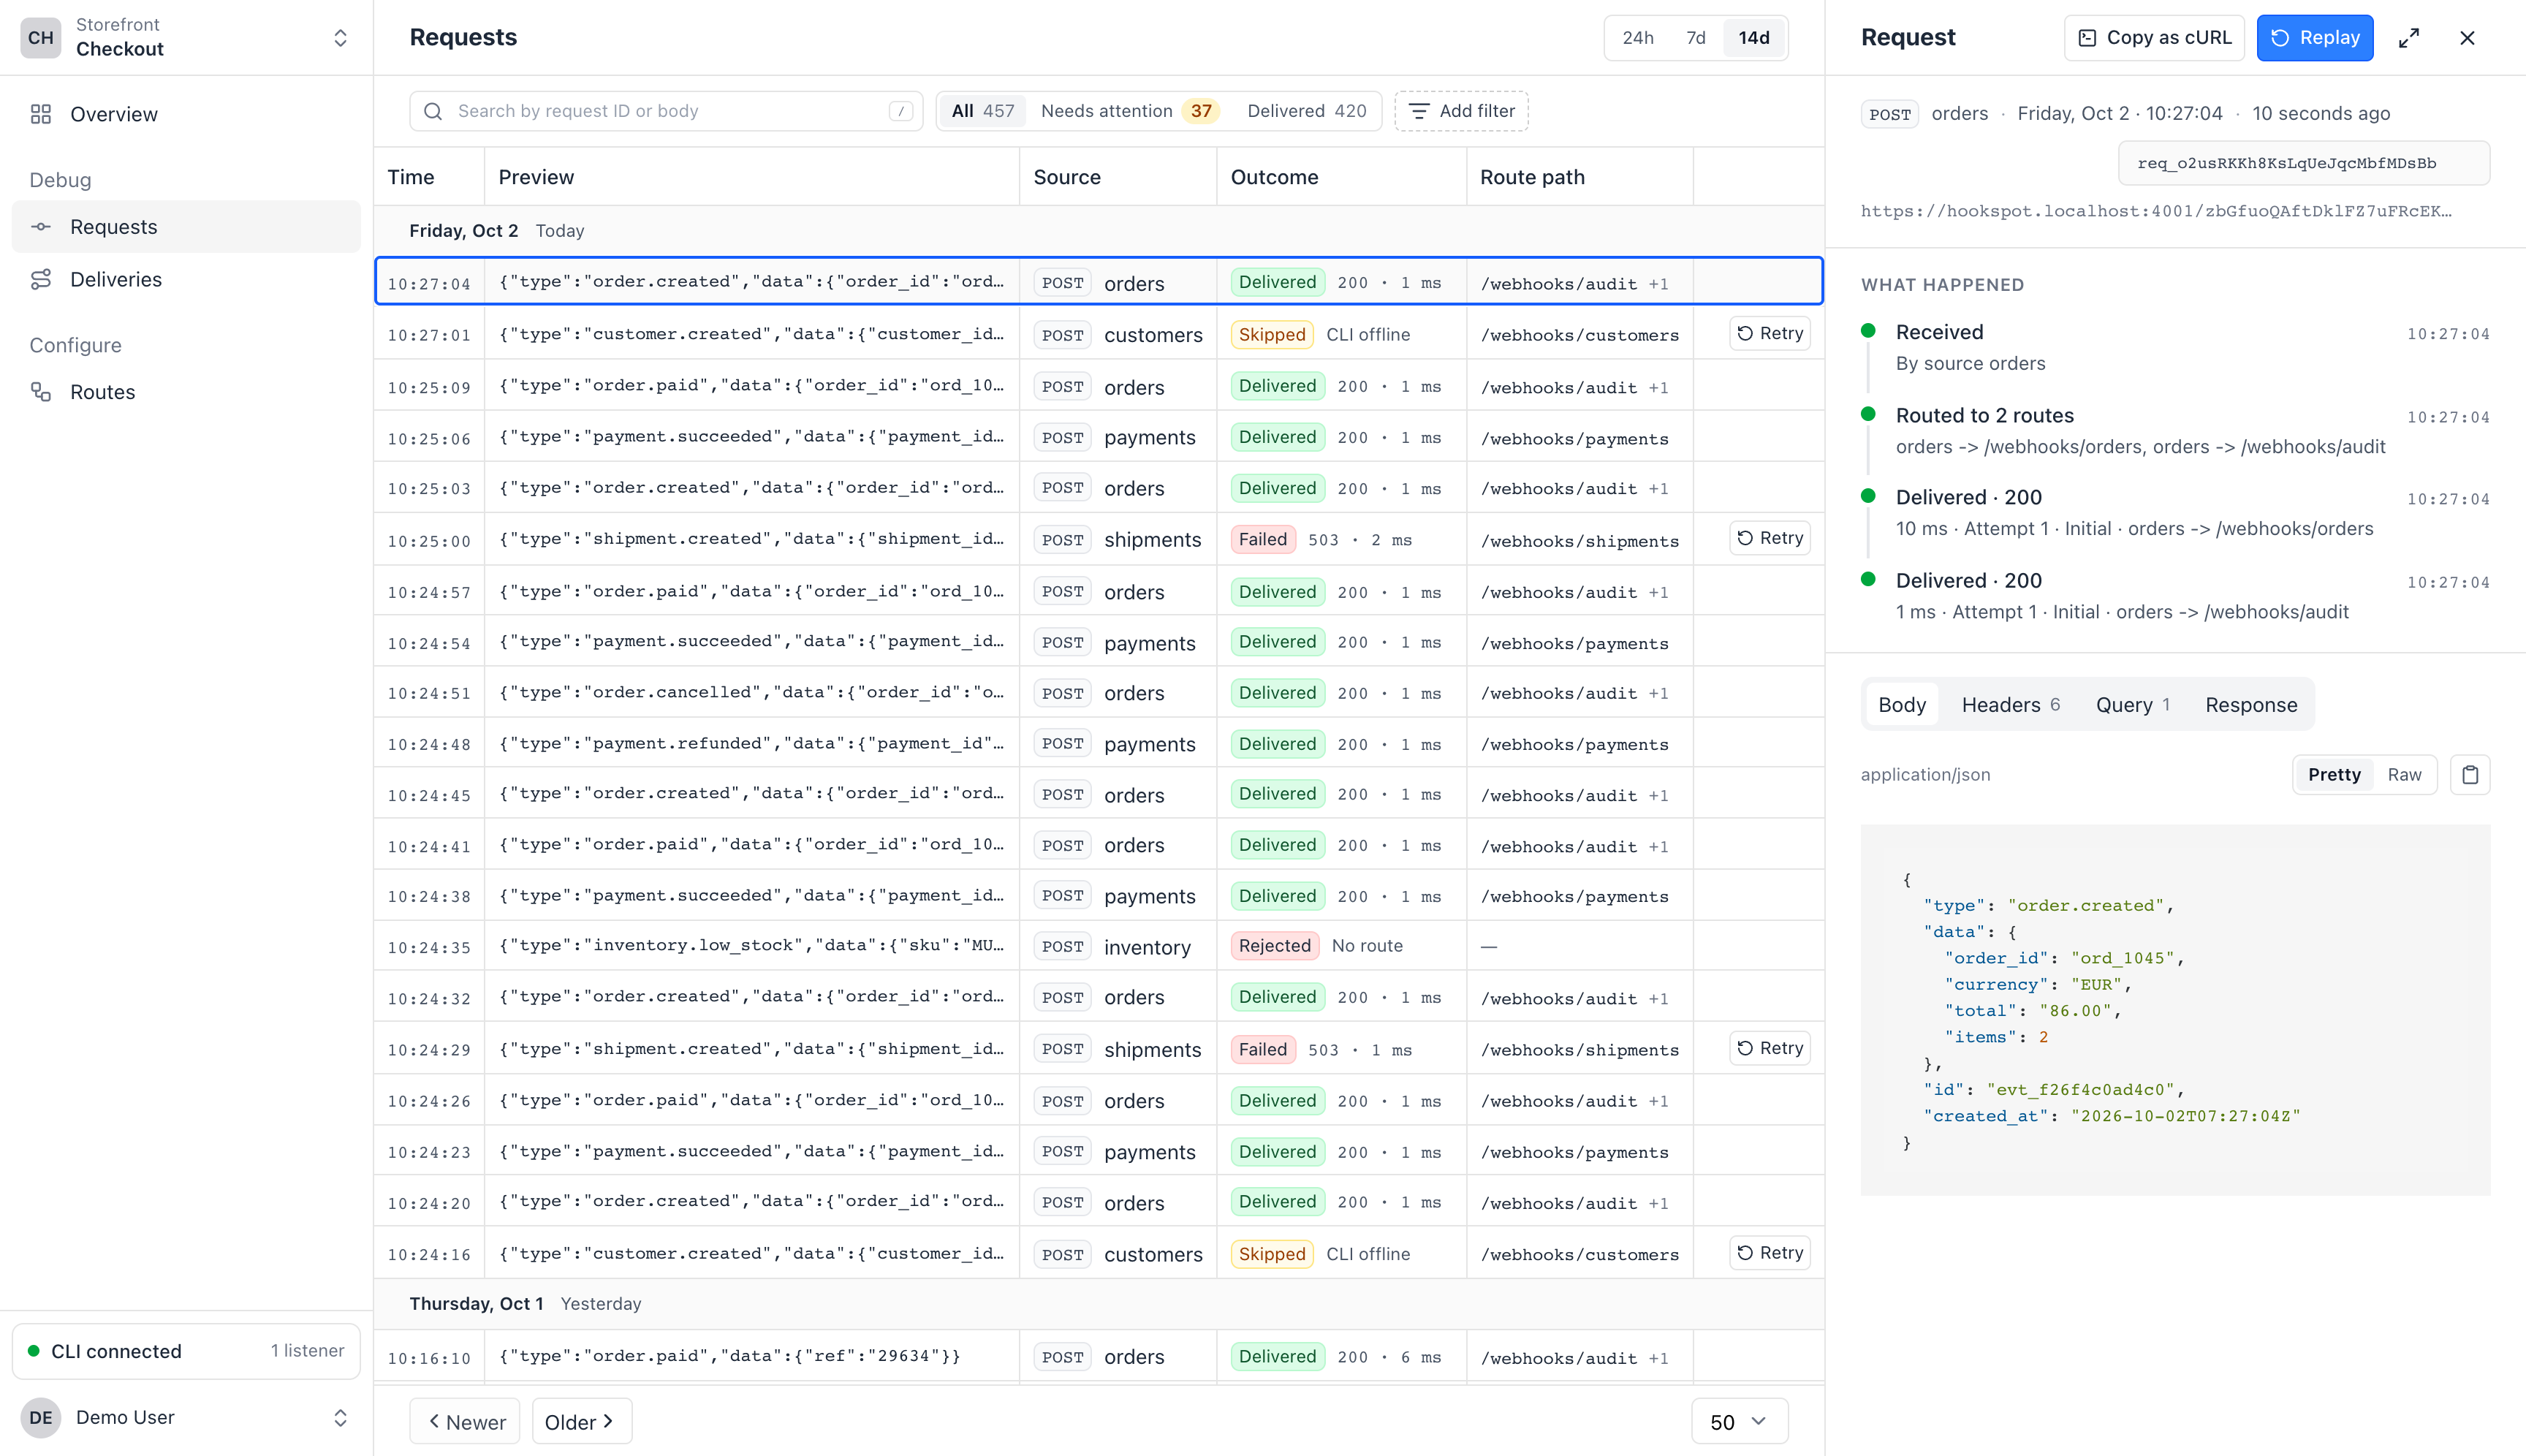
Task: Open the Routes sidebar icon
Action: point(41,392)
